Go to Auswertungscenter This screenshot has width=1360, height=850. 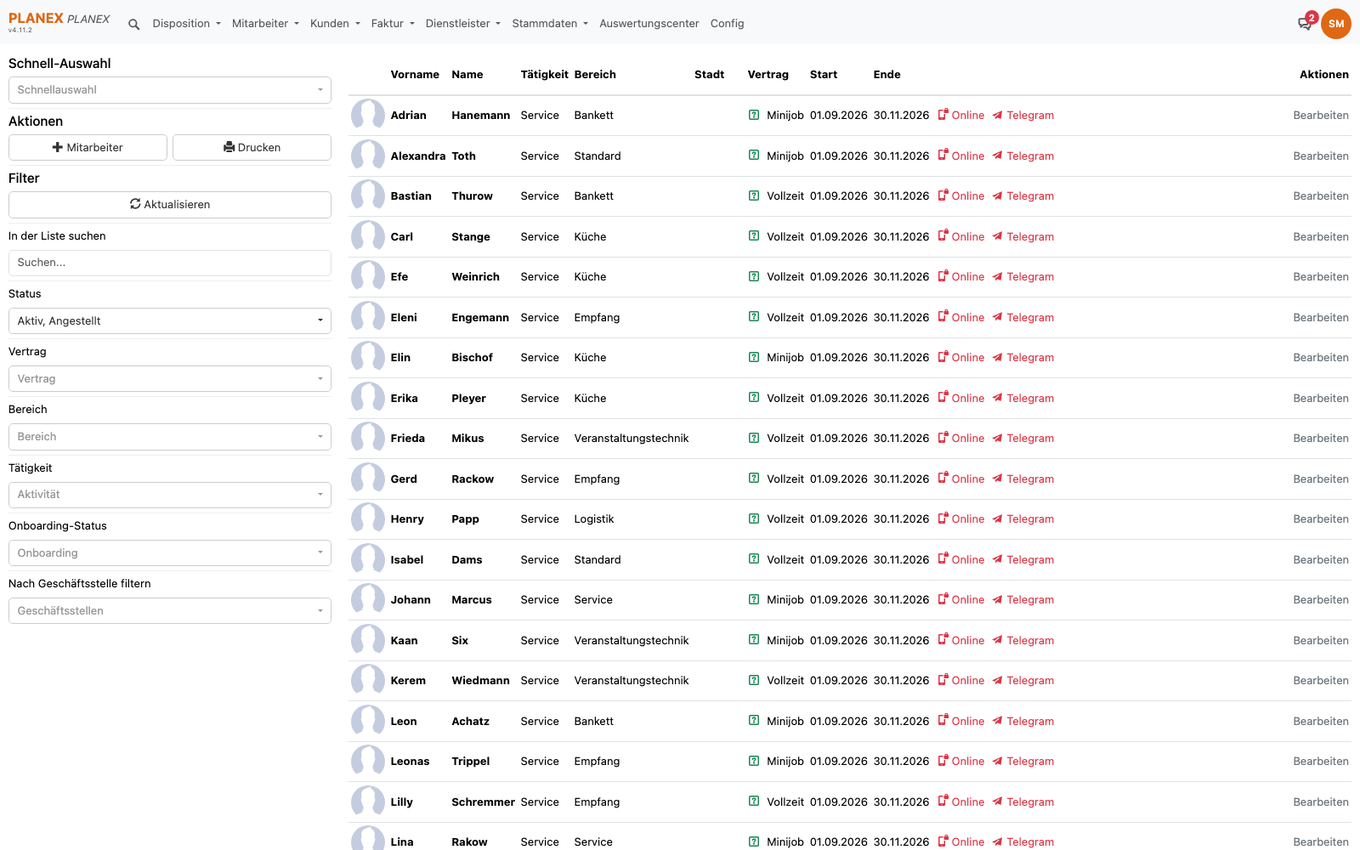coord(649,24)
